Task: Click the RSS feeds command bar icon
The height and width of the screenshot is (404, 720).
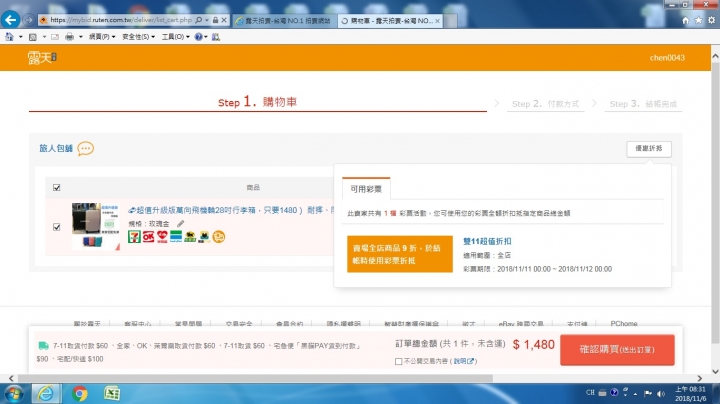Action: 33,37
